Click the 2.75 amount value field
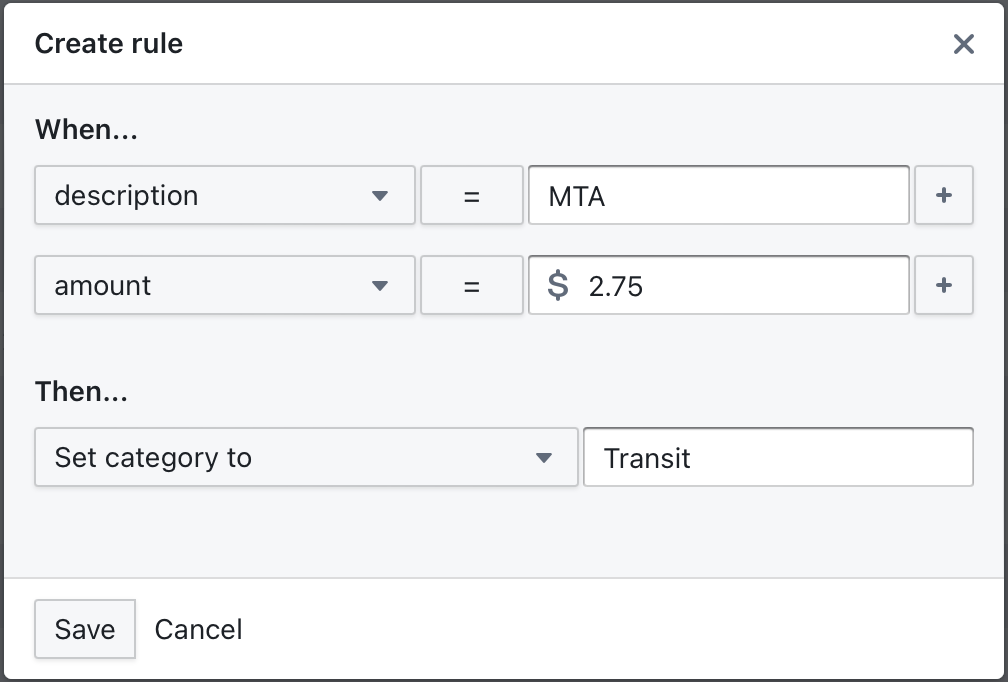 [718, 285]
